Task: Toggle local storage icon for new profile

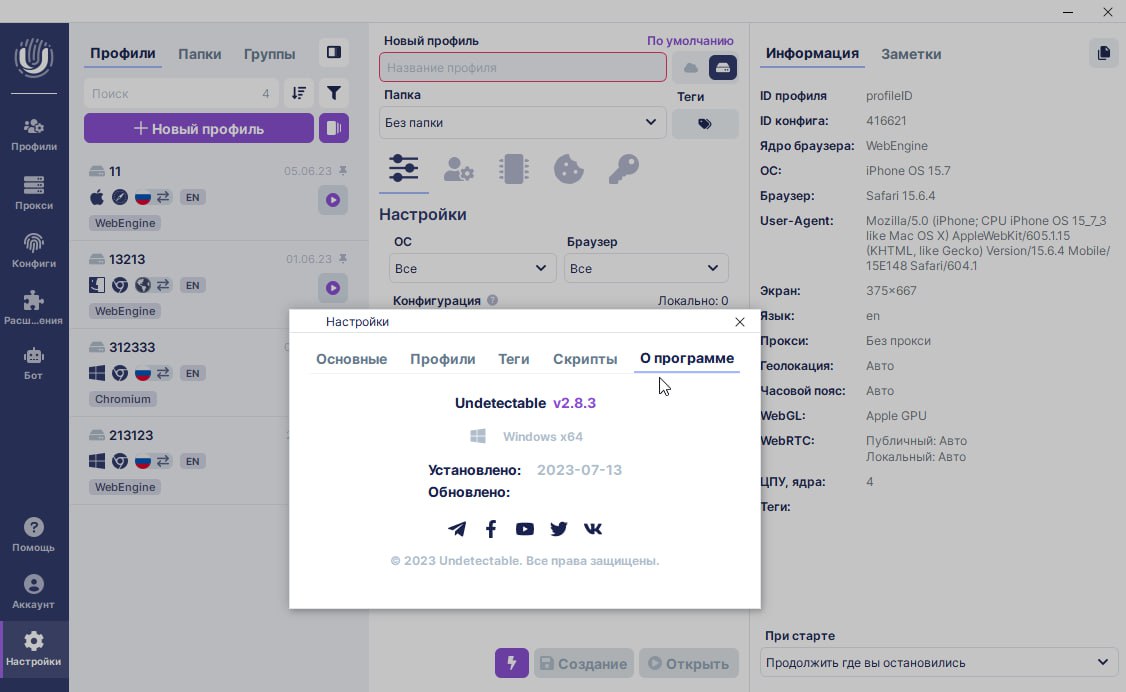Action: [x=723, y=67]
